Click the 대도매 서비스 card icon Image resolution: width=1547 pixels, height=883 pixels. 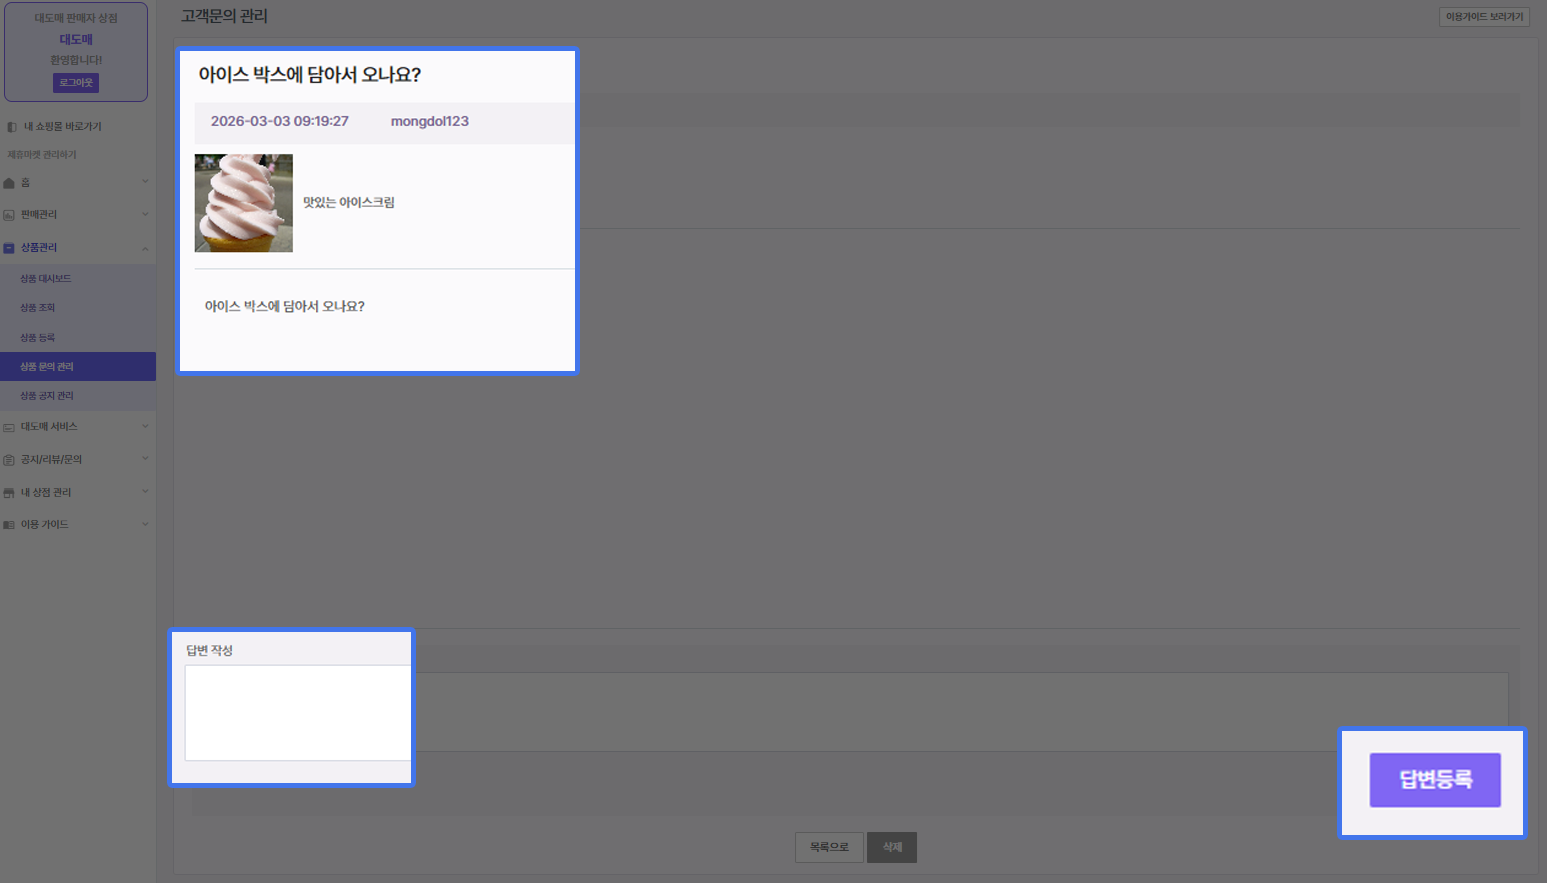tap(9, 427)
